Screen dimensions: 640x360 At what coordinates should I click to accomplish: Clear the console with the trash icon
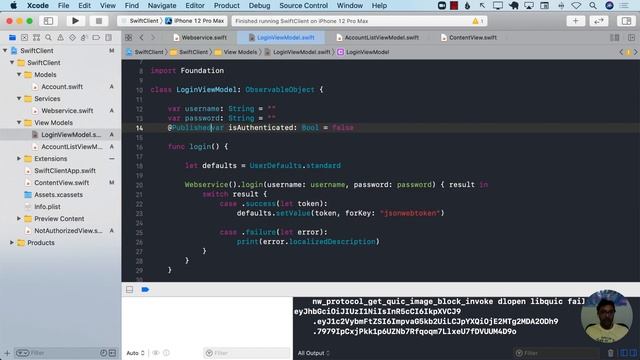(x=610, y=353)
